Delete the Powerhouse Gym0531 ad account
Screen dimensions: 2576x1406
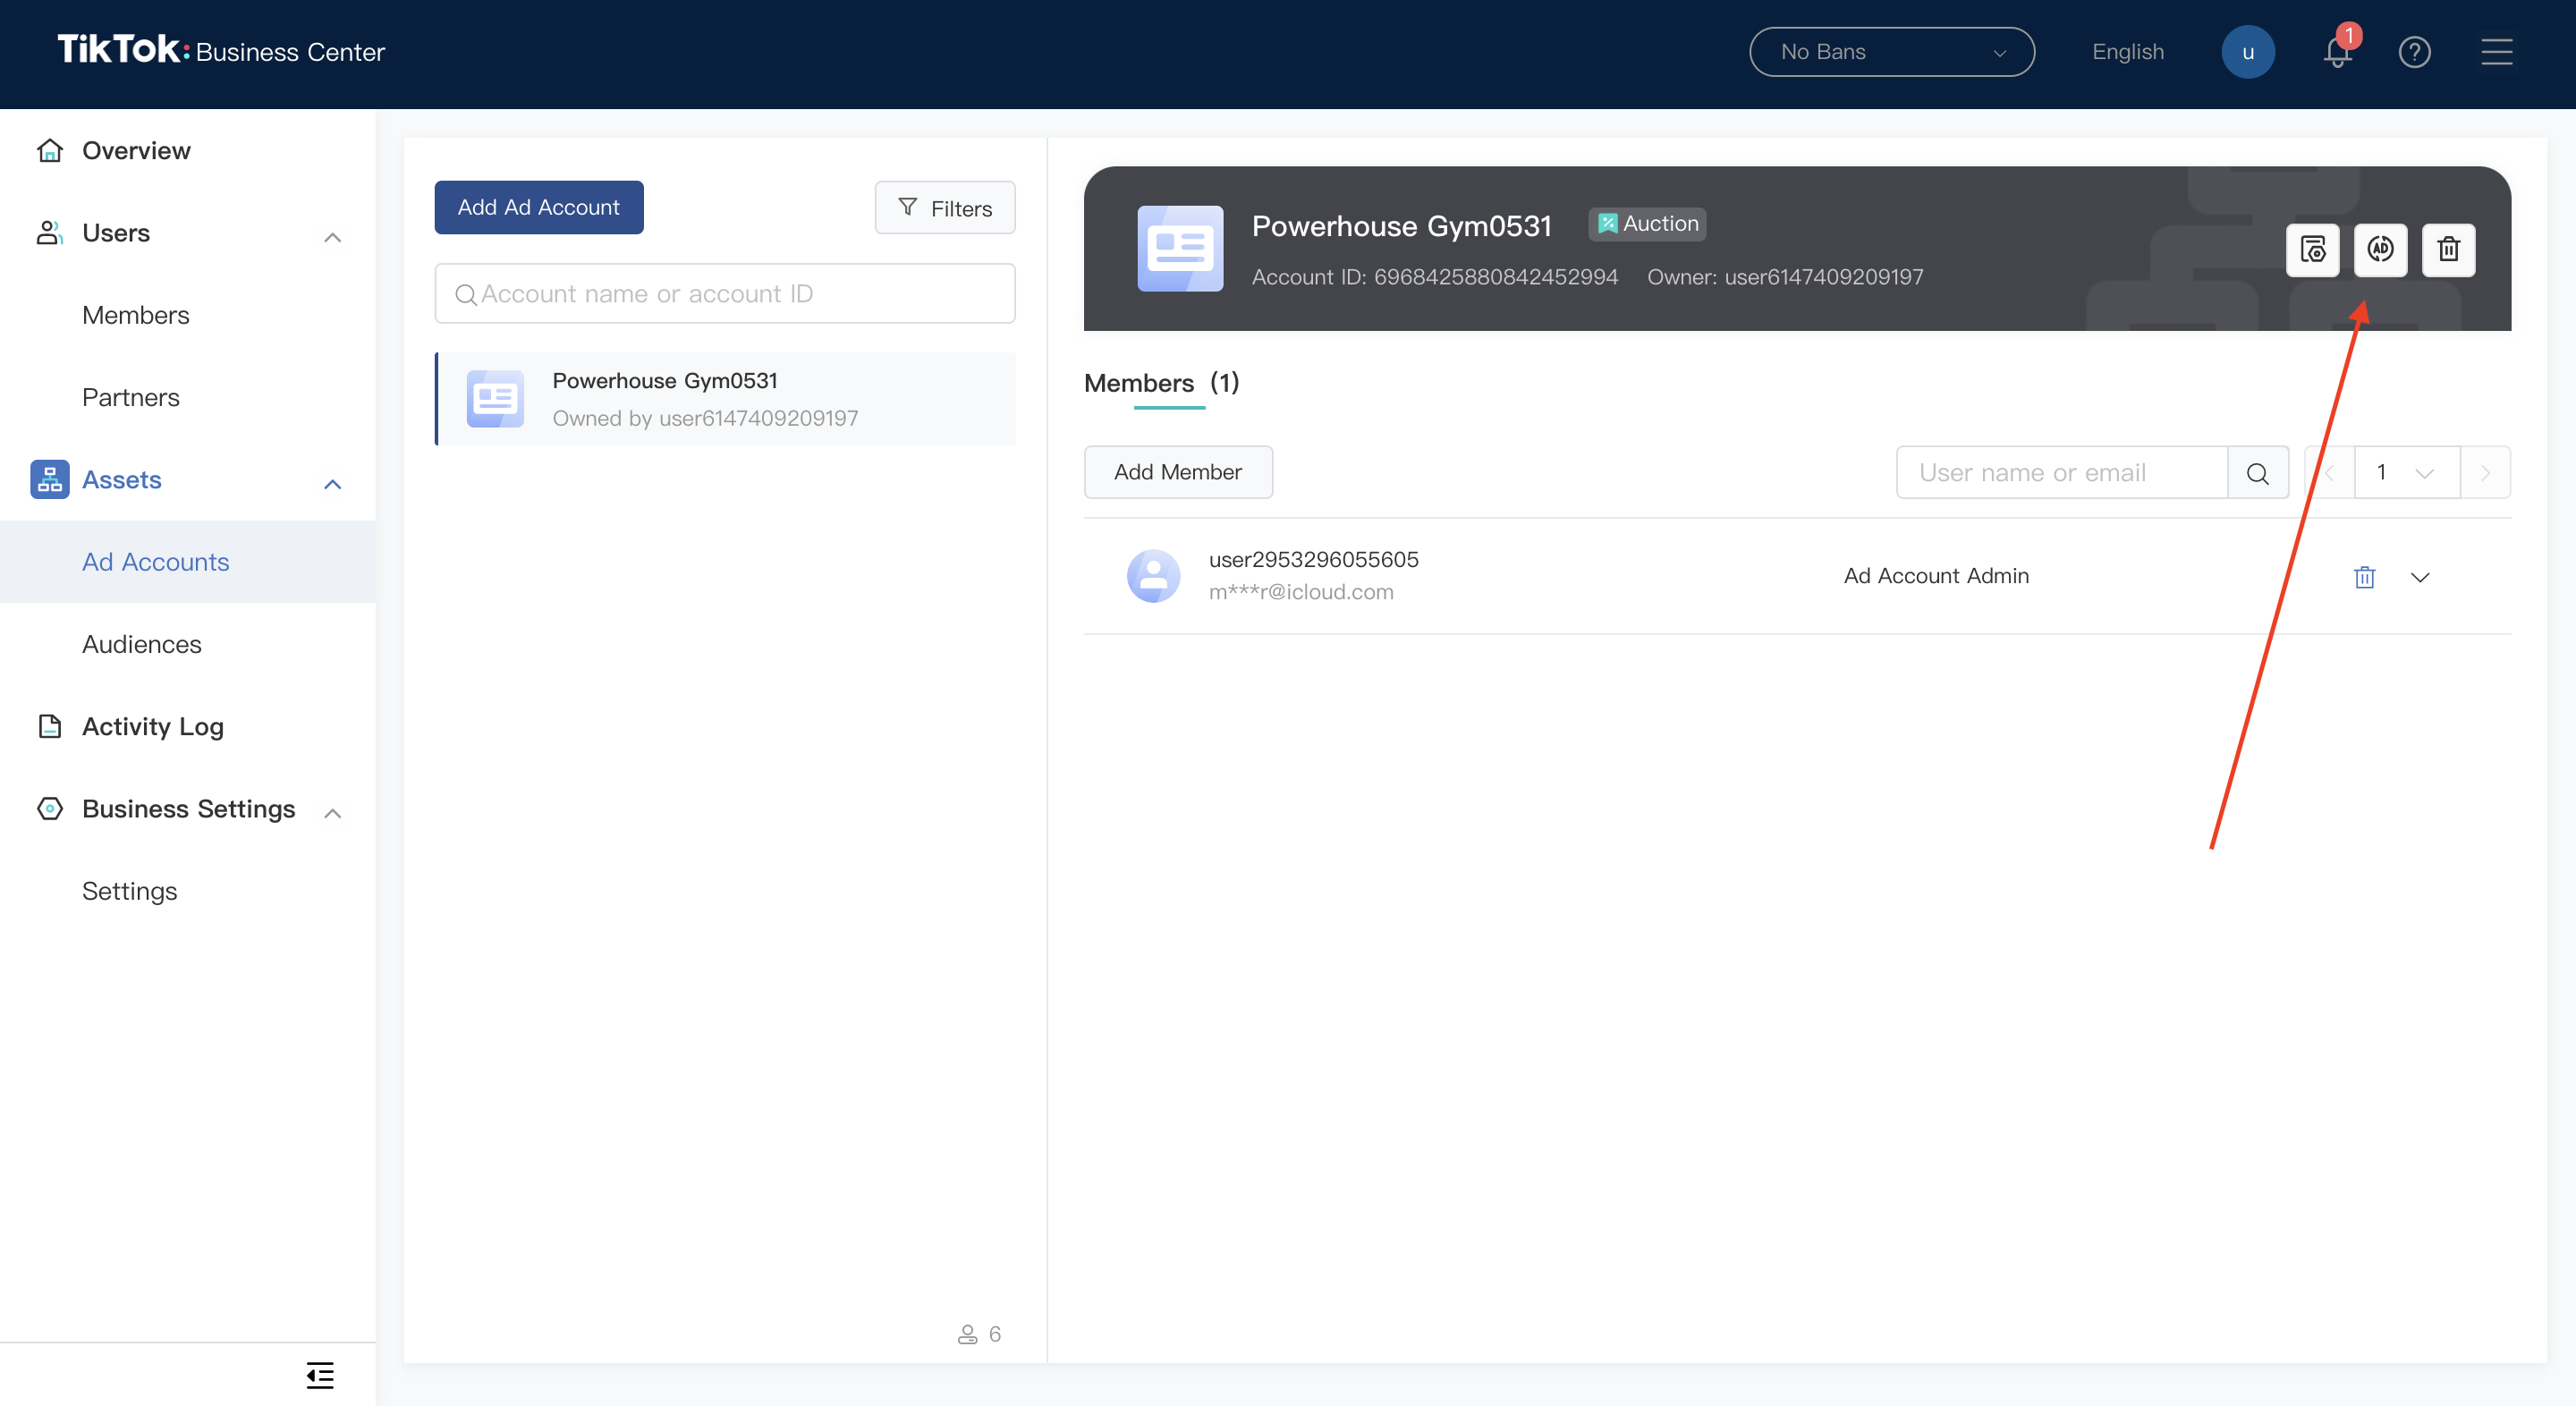click(2448, 250)
